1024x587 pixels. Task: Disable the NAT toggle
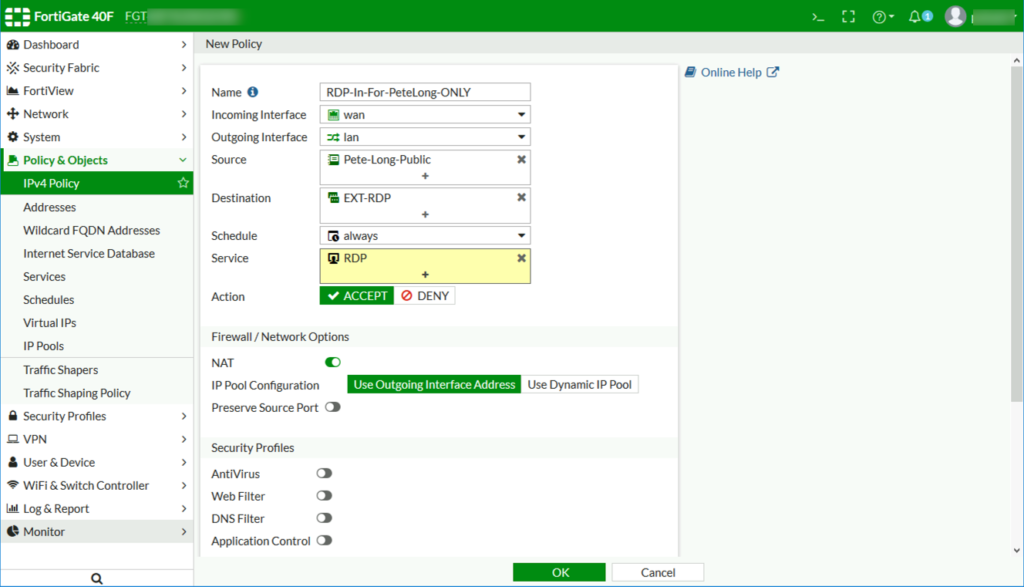click(x=332, y=362)
